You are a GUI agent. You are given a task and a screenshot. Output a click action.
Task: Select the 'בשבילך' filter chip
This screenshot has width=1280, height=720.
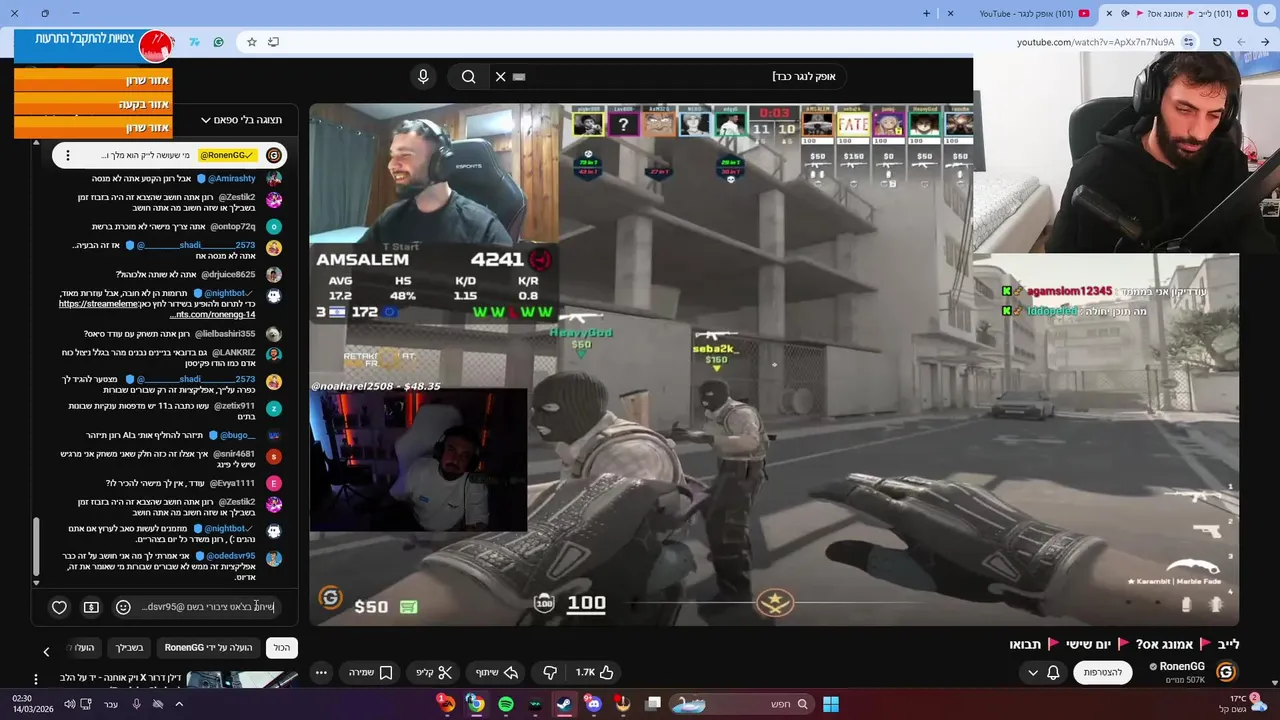click(x=129, y=648)
